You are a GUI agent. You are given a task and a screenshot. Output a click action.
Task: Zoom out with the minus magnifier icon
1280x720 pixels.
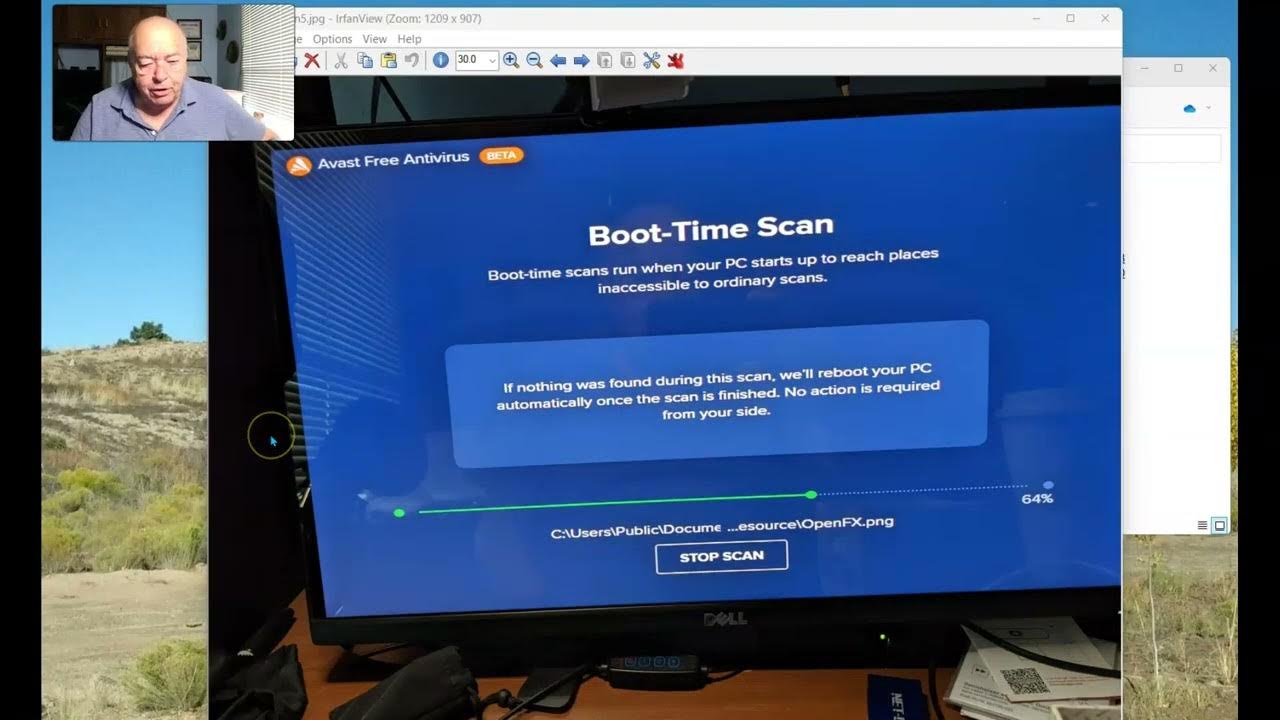tap(534, 61)
